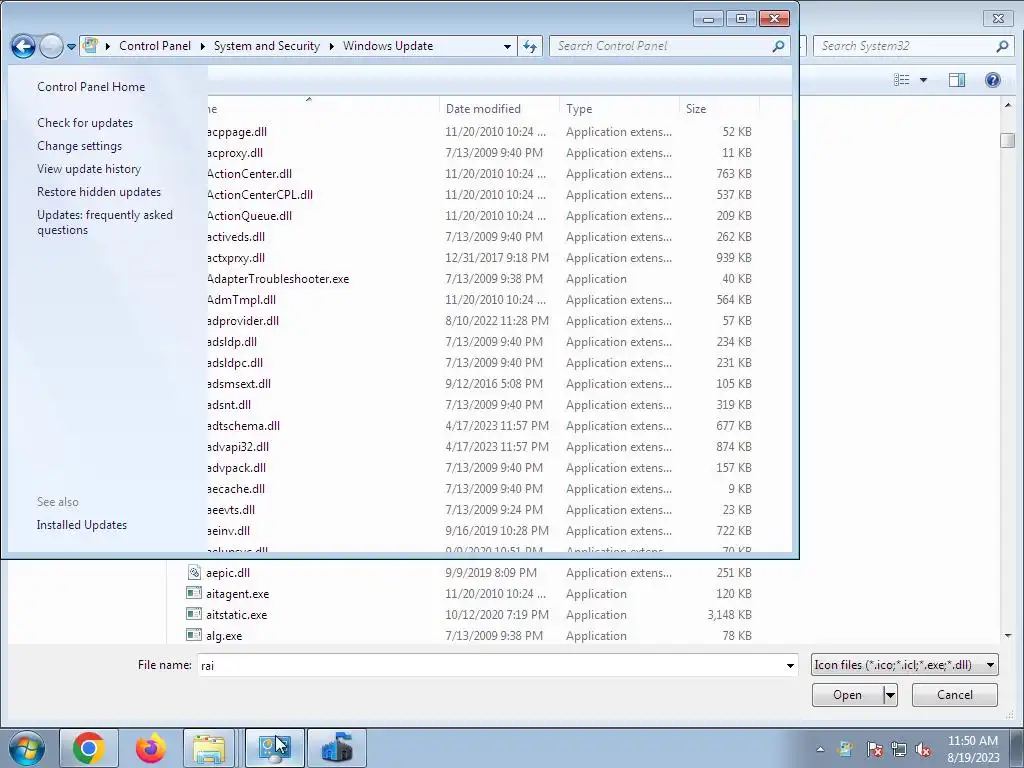
Task: Select acppage.dll in file list
Action: tap(236, 131)
